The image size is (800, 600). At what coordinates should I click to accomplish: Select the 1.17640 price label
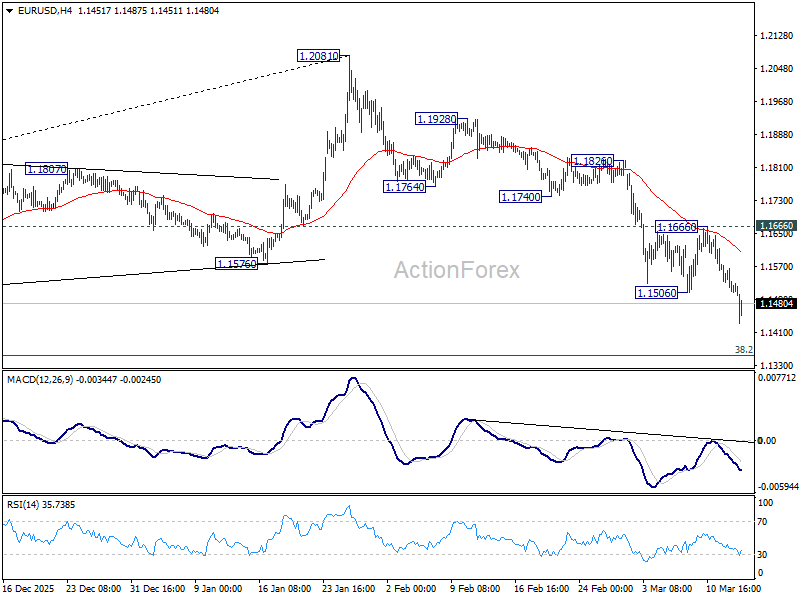tap(405, 187)
